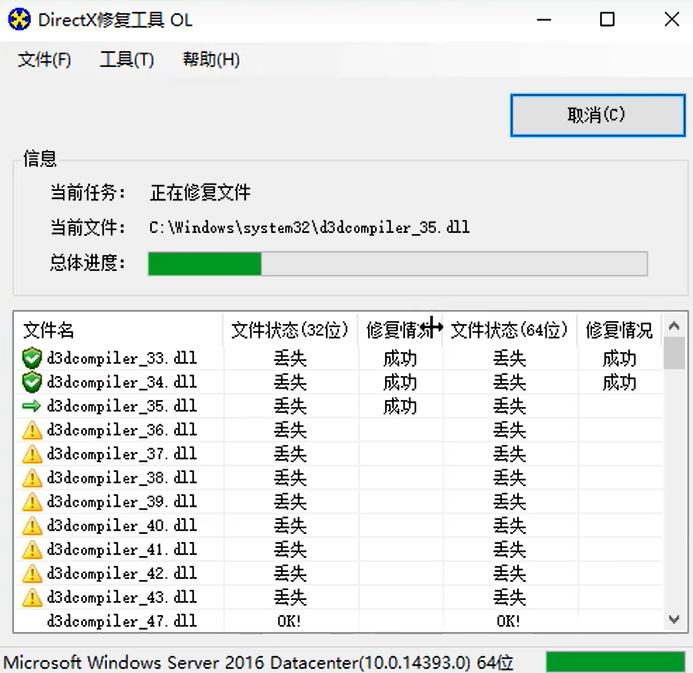
Task: Click the 总体进度 overall progress bar
Action: 398,264
